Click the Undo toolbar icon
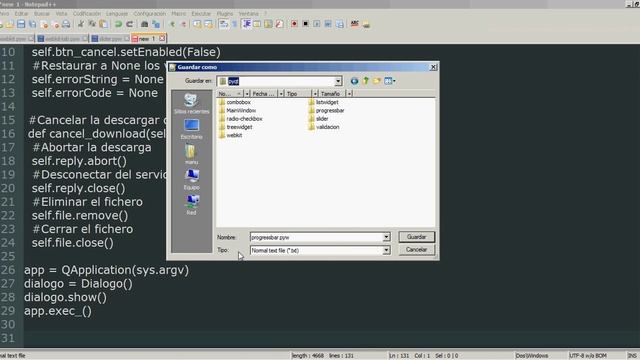 click(118, 24)
